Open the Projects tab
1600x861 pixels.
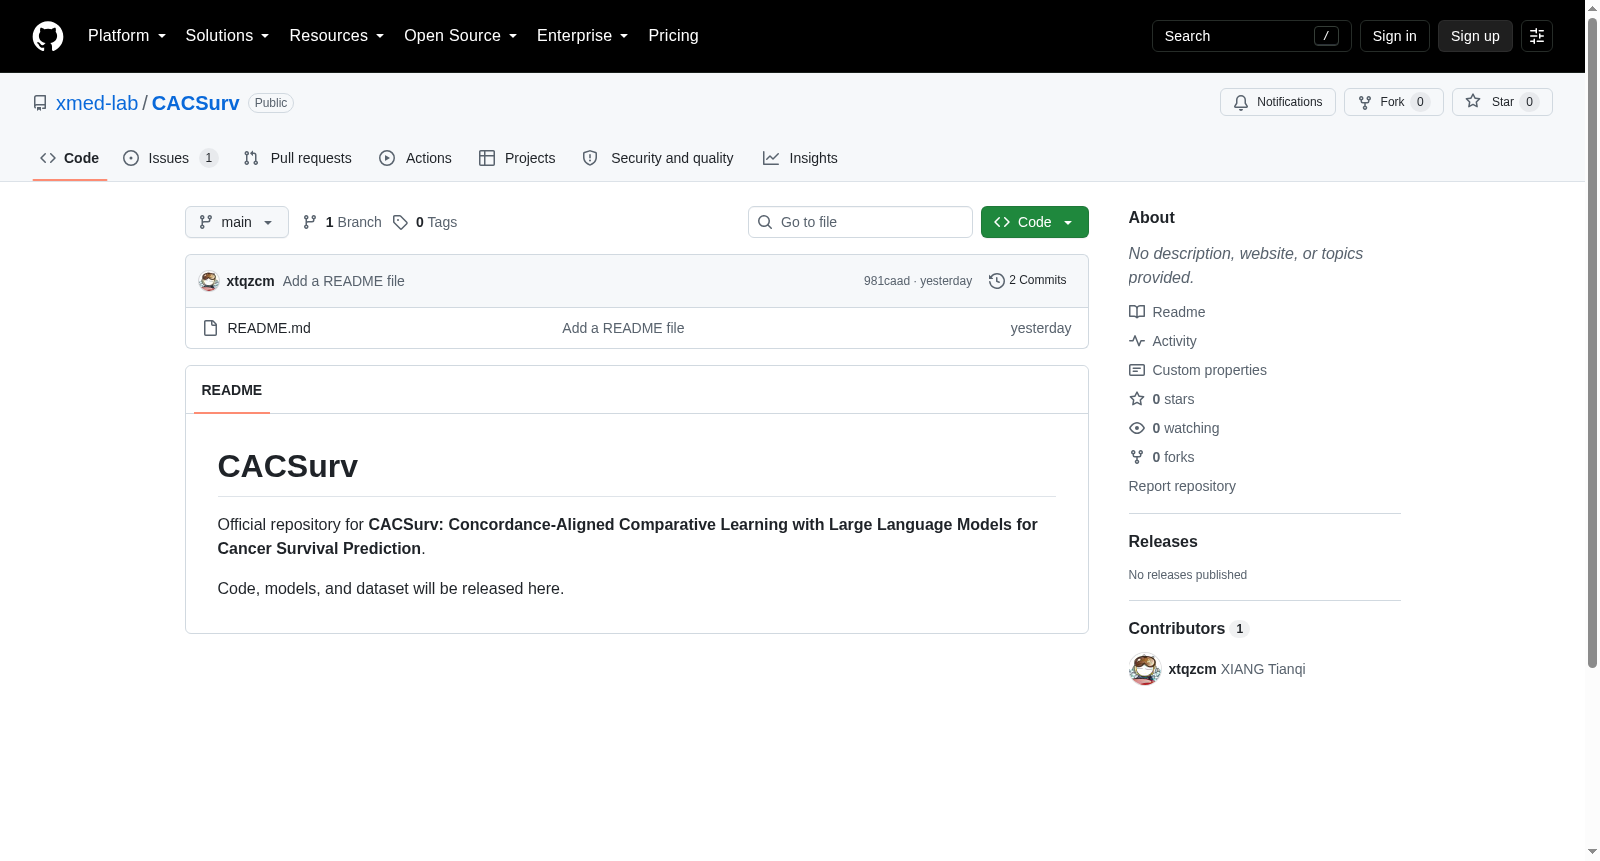point(517,158)
